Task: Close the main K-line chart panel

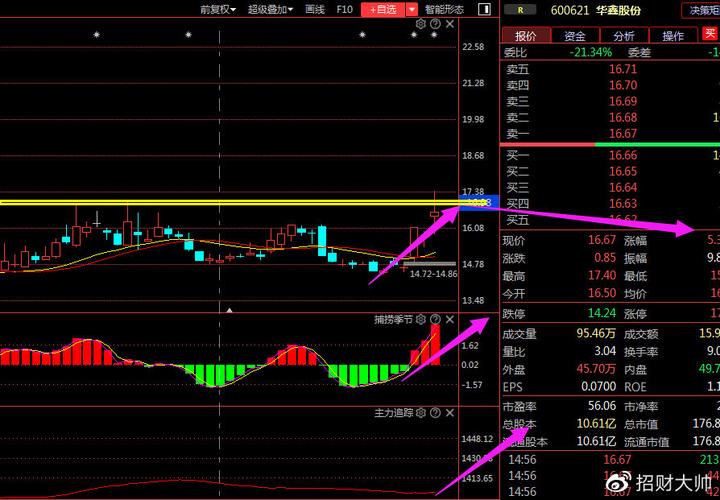Action: tap(450, 24)
